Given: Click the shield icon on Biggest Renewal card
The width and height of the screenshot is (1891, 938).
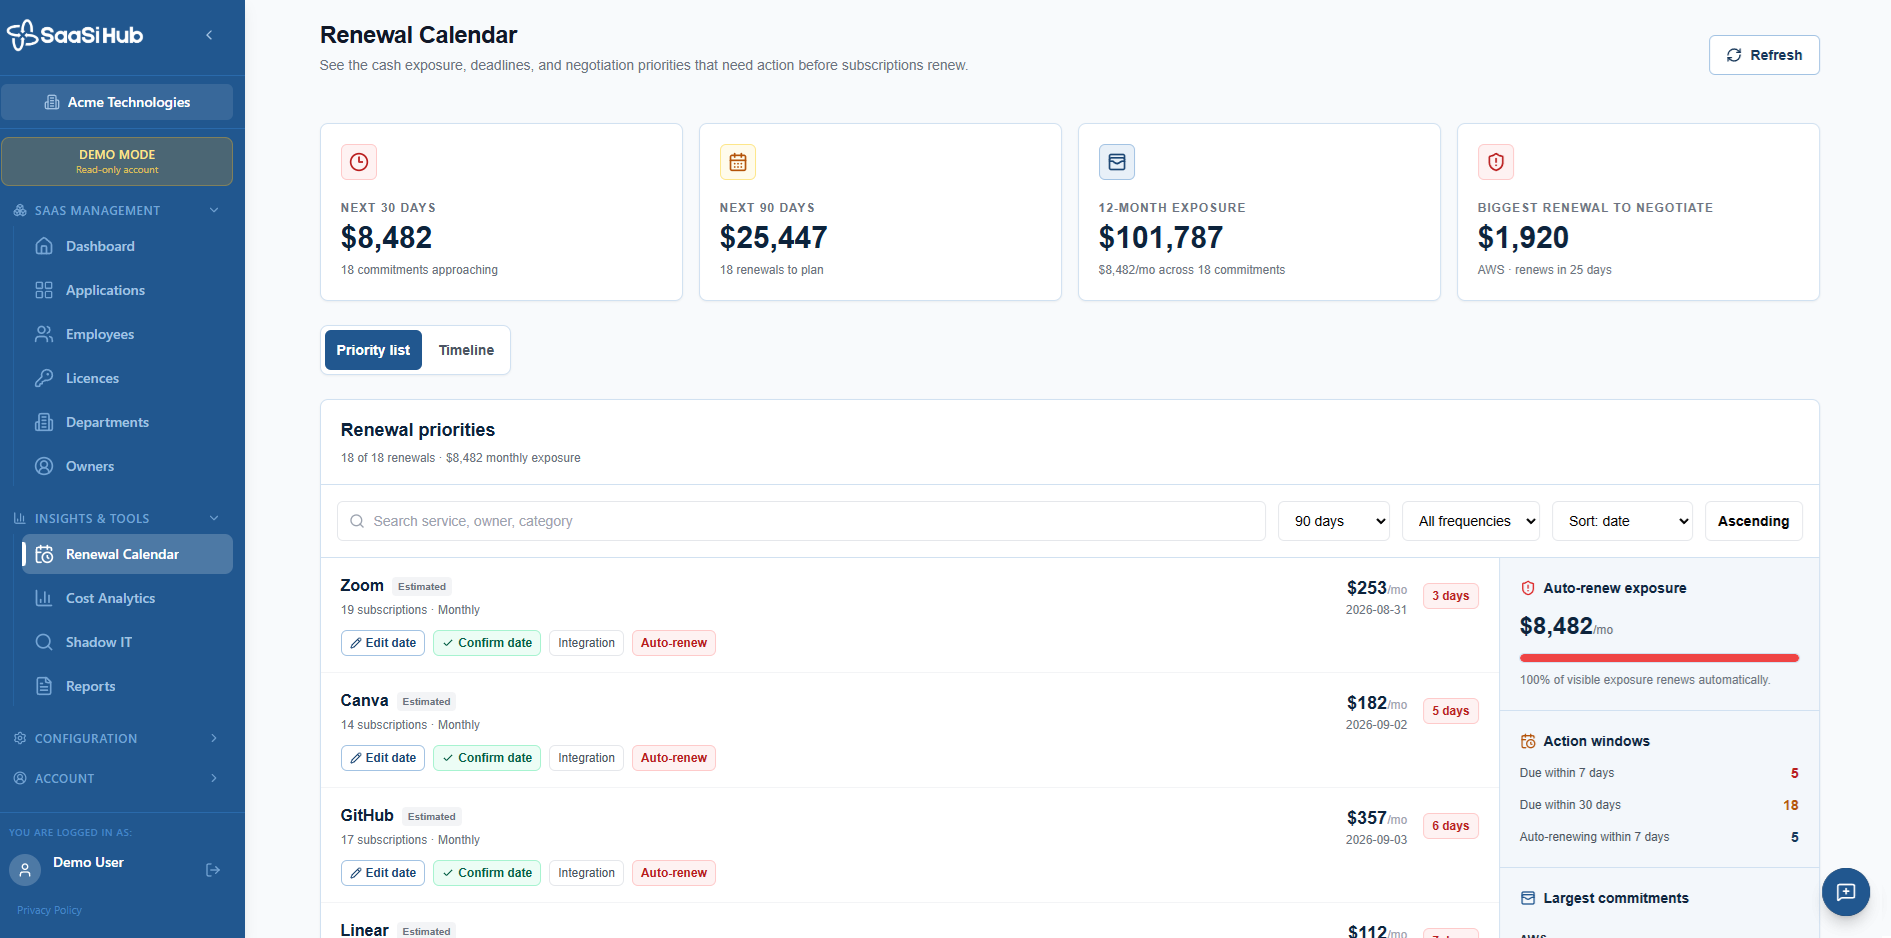Looking at the screenshot, I should tap(1496, 162).
